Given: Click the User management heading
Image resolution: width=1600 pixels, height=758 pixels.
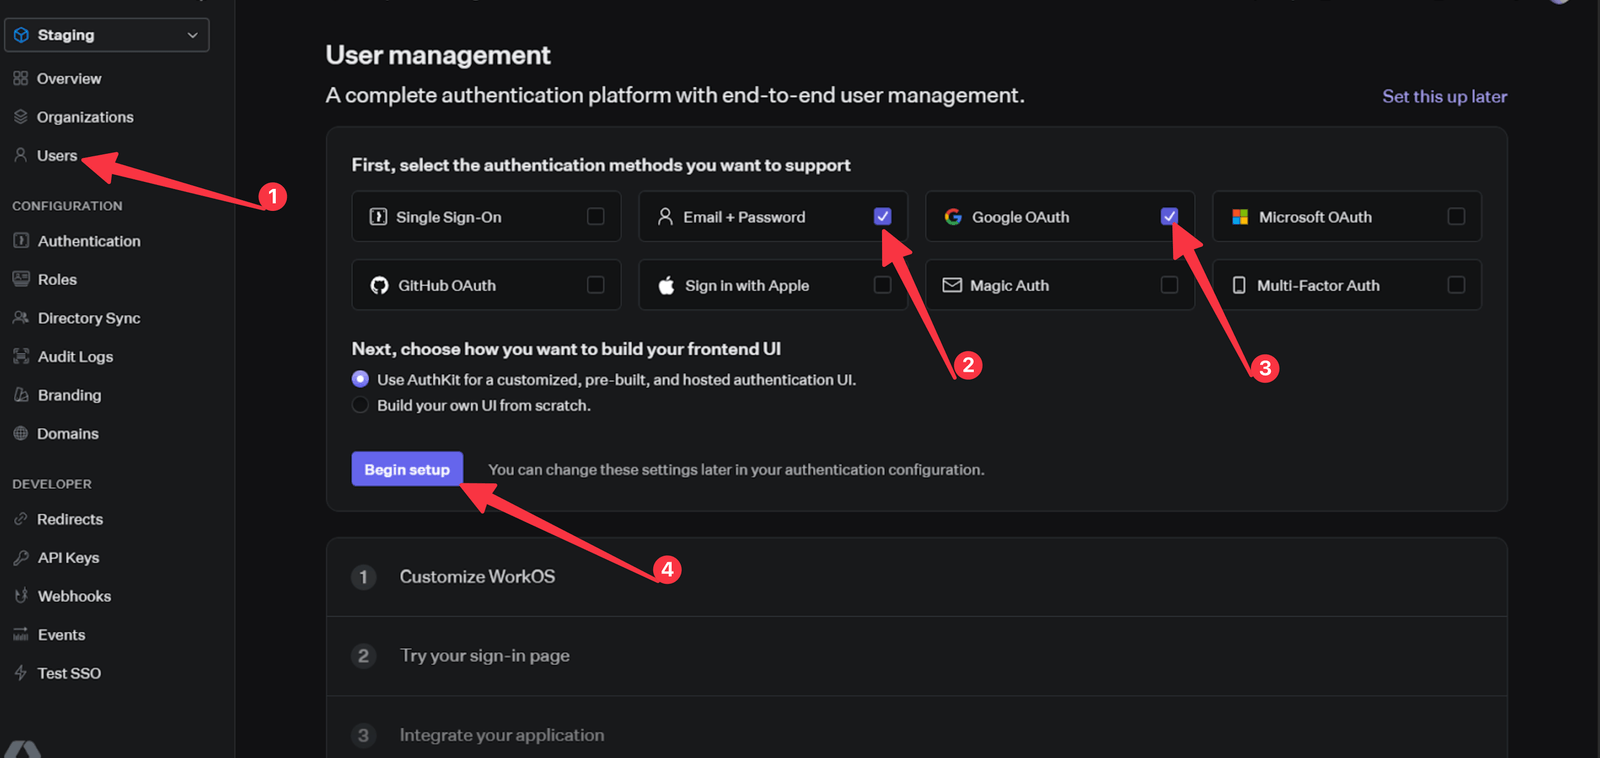Looking at the screenshot, I should tap(438, 55).
